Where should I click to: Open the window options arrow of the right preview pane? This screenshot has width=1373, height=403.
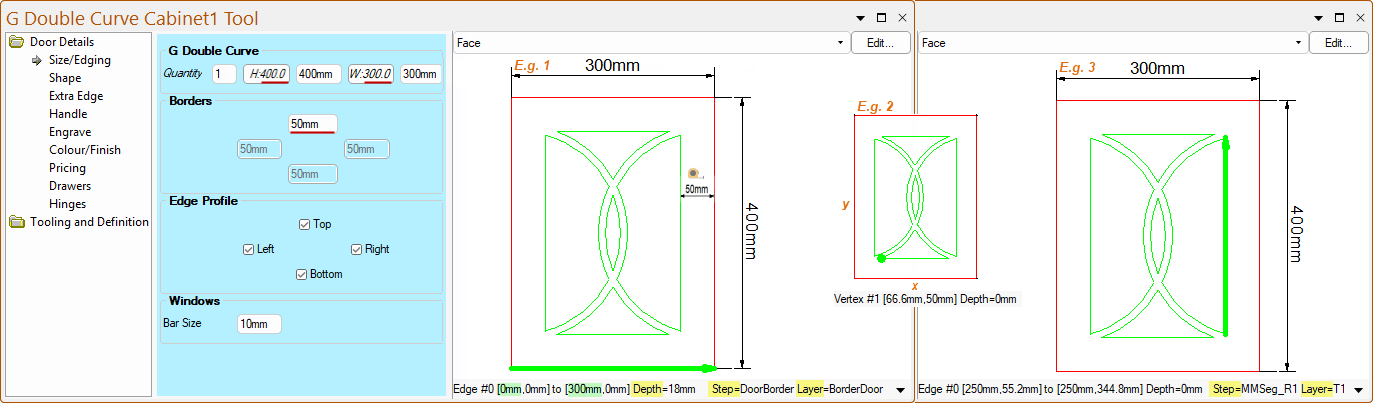click(1320, 18)
